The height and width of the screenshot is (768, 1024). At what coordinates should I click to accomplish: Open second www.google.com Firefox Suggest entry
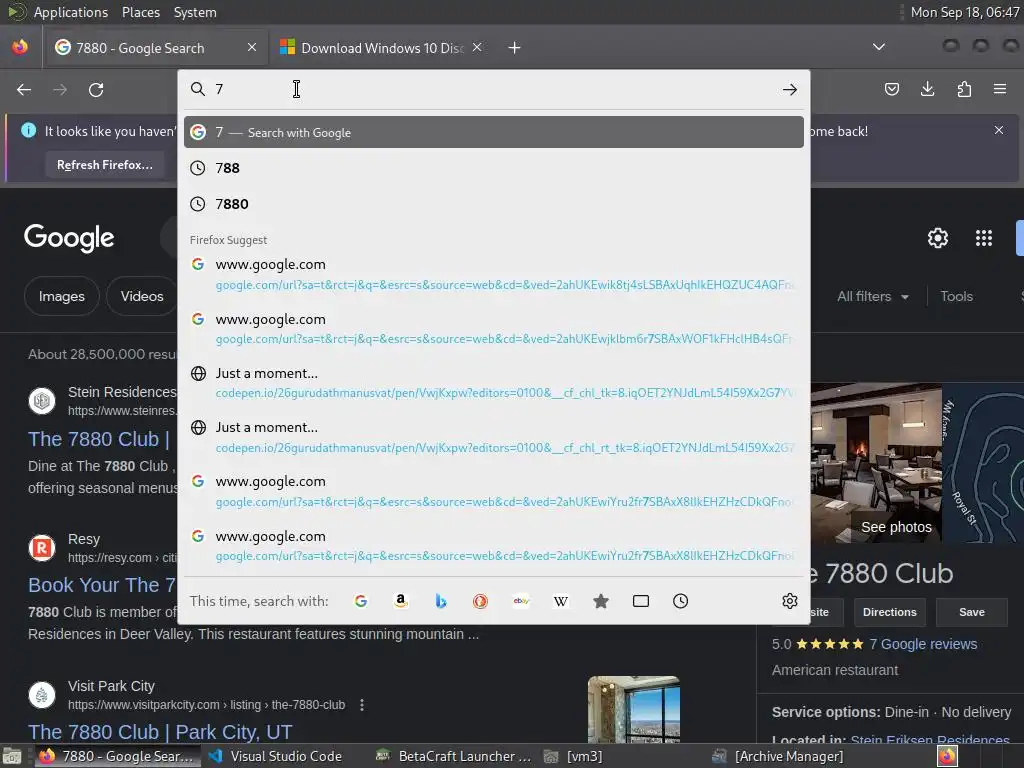494,329
